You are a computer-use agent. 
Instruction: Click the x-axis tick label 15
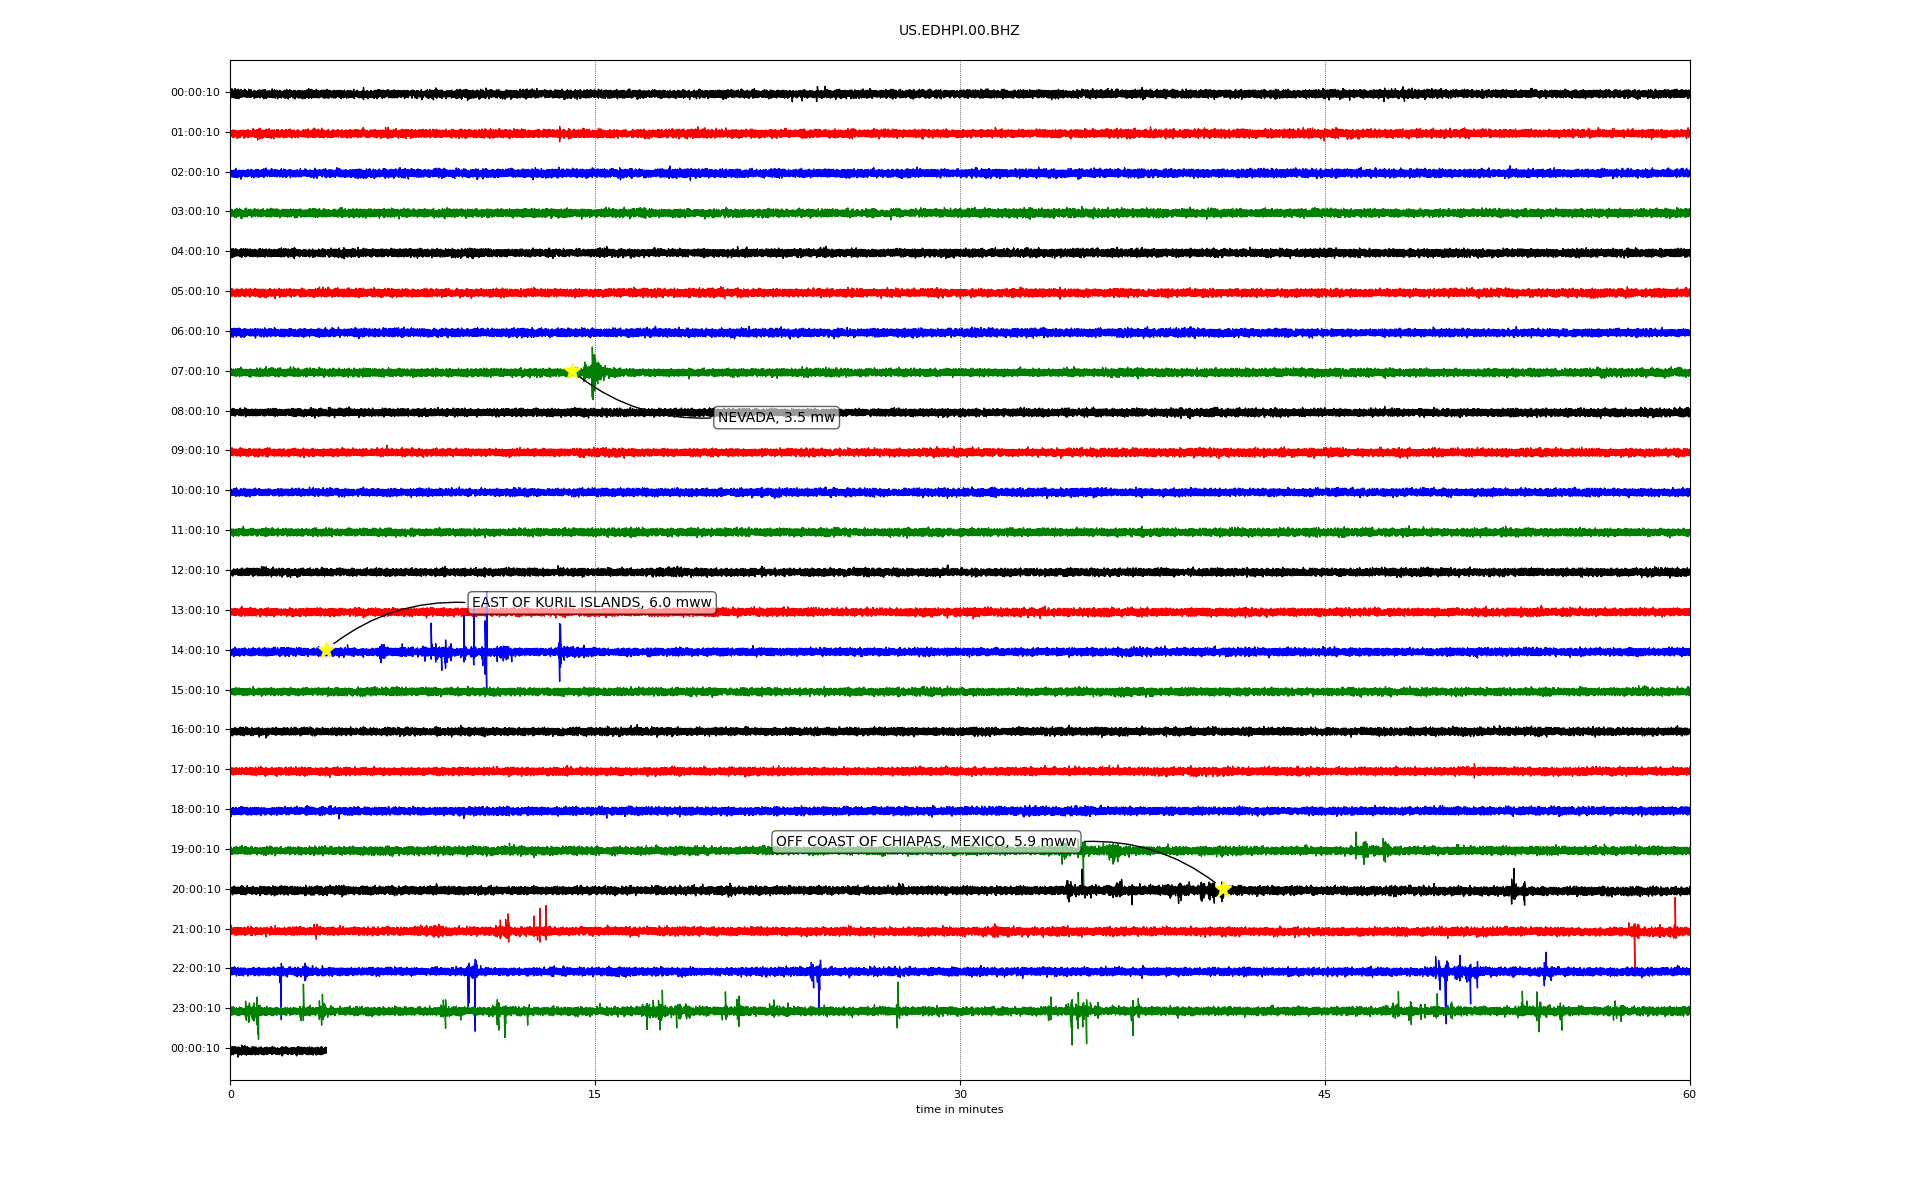click(x=595, y=1094)
